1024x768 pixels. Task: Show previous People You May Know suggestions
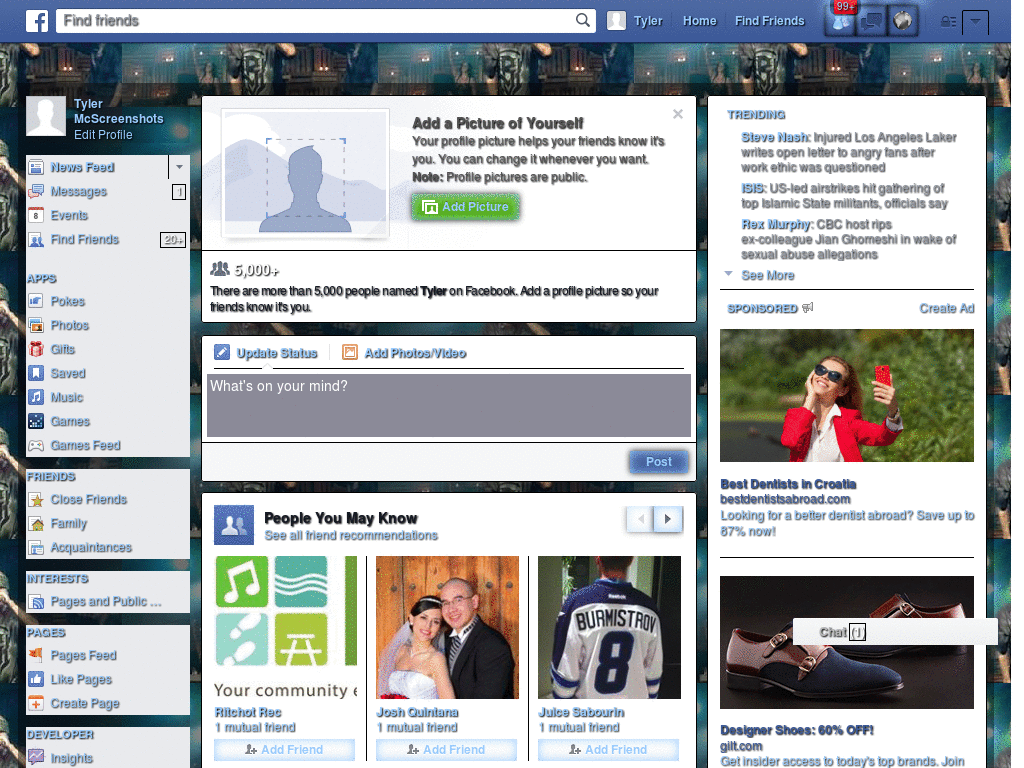point(640,519)
